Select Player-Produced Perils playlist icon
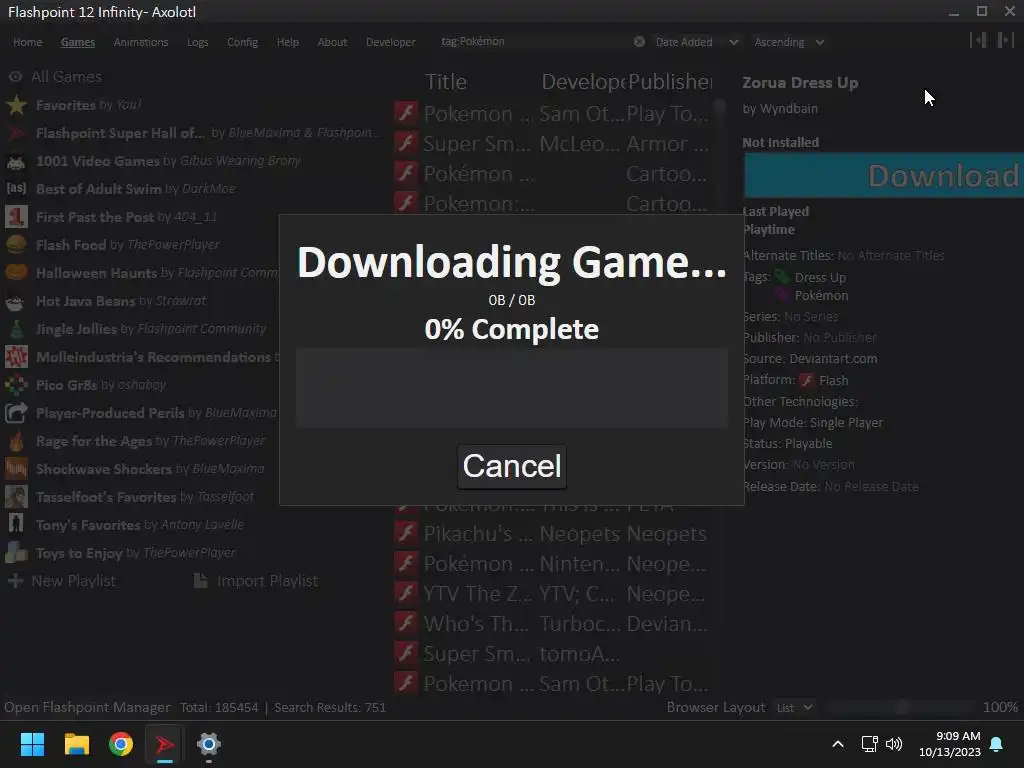 click(16, 413)
